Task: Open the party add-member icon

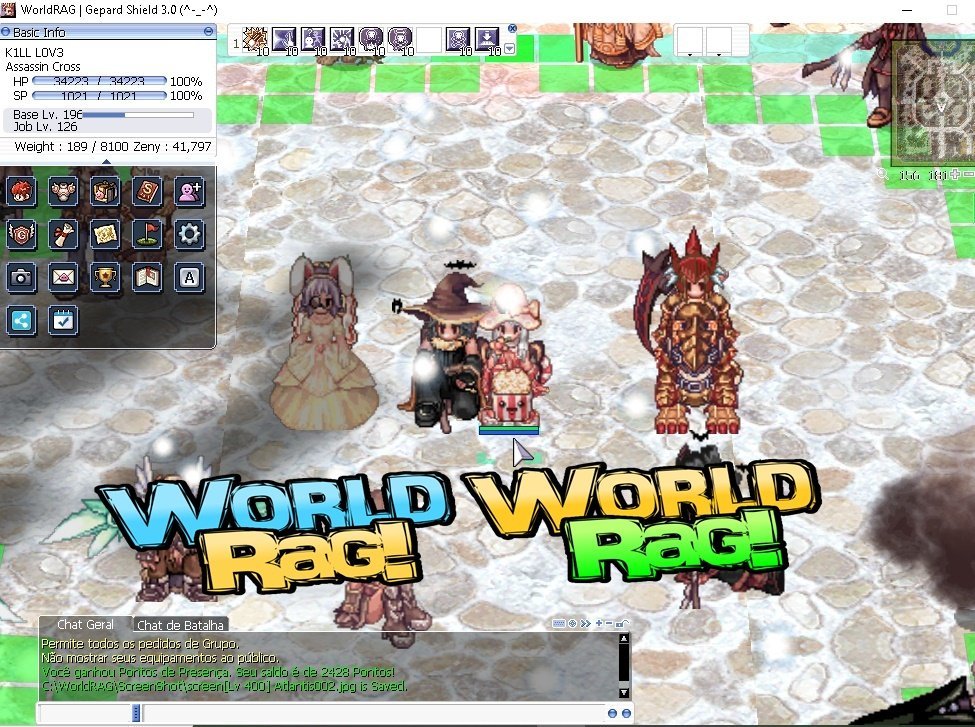Action: click(x=189, y=191)
